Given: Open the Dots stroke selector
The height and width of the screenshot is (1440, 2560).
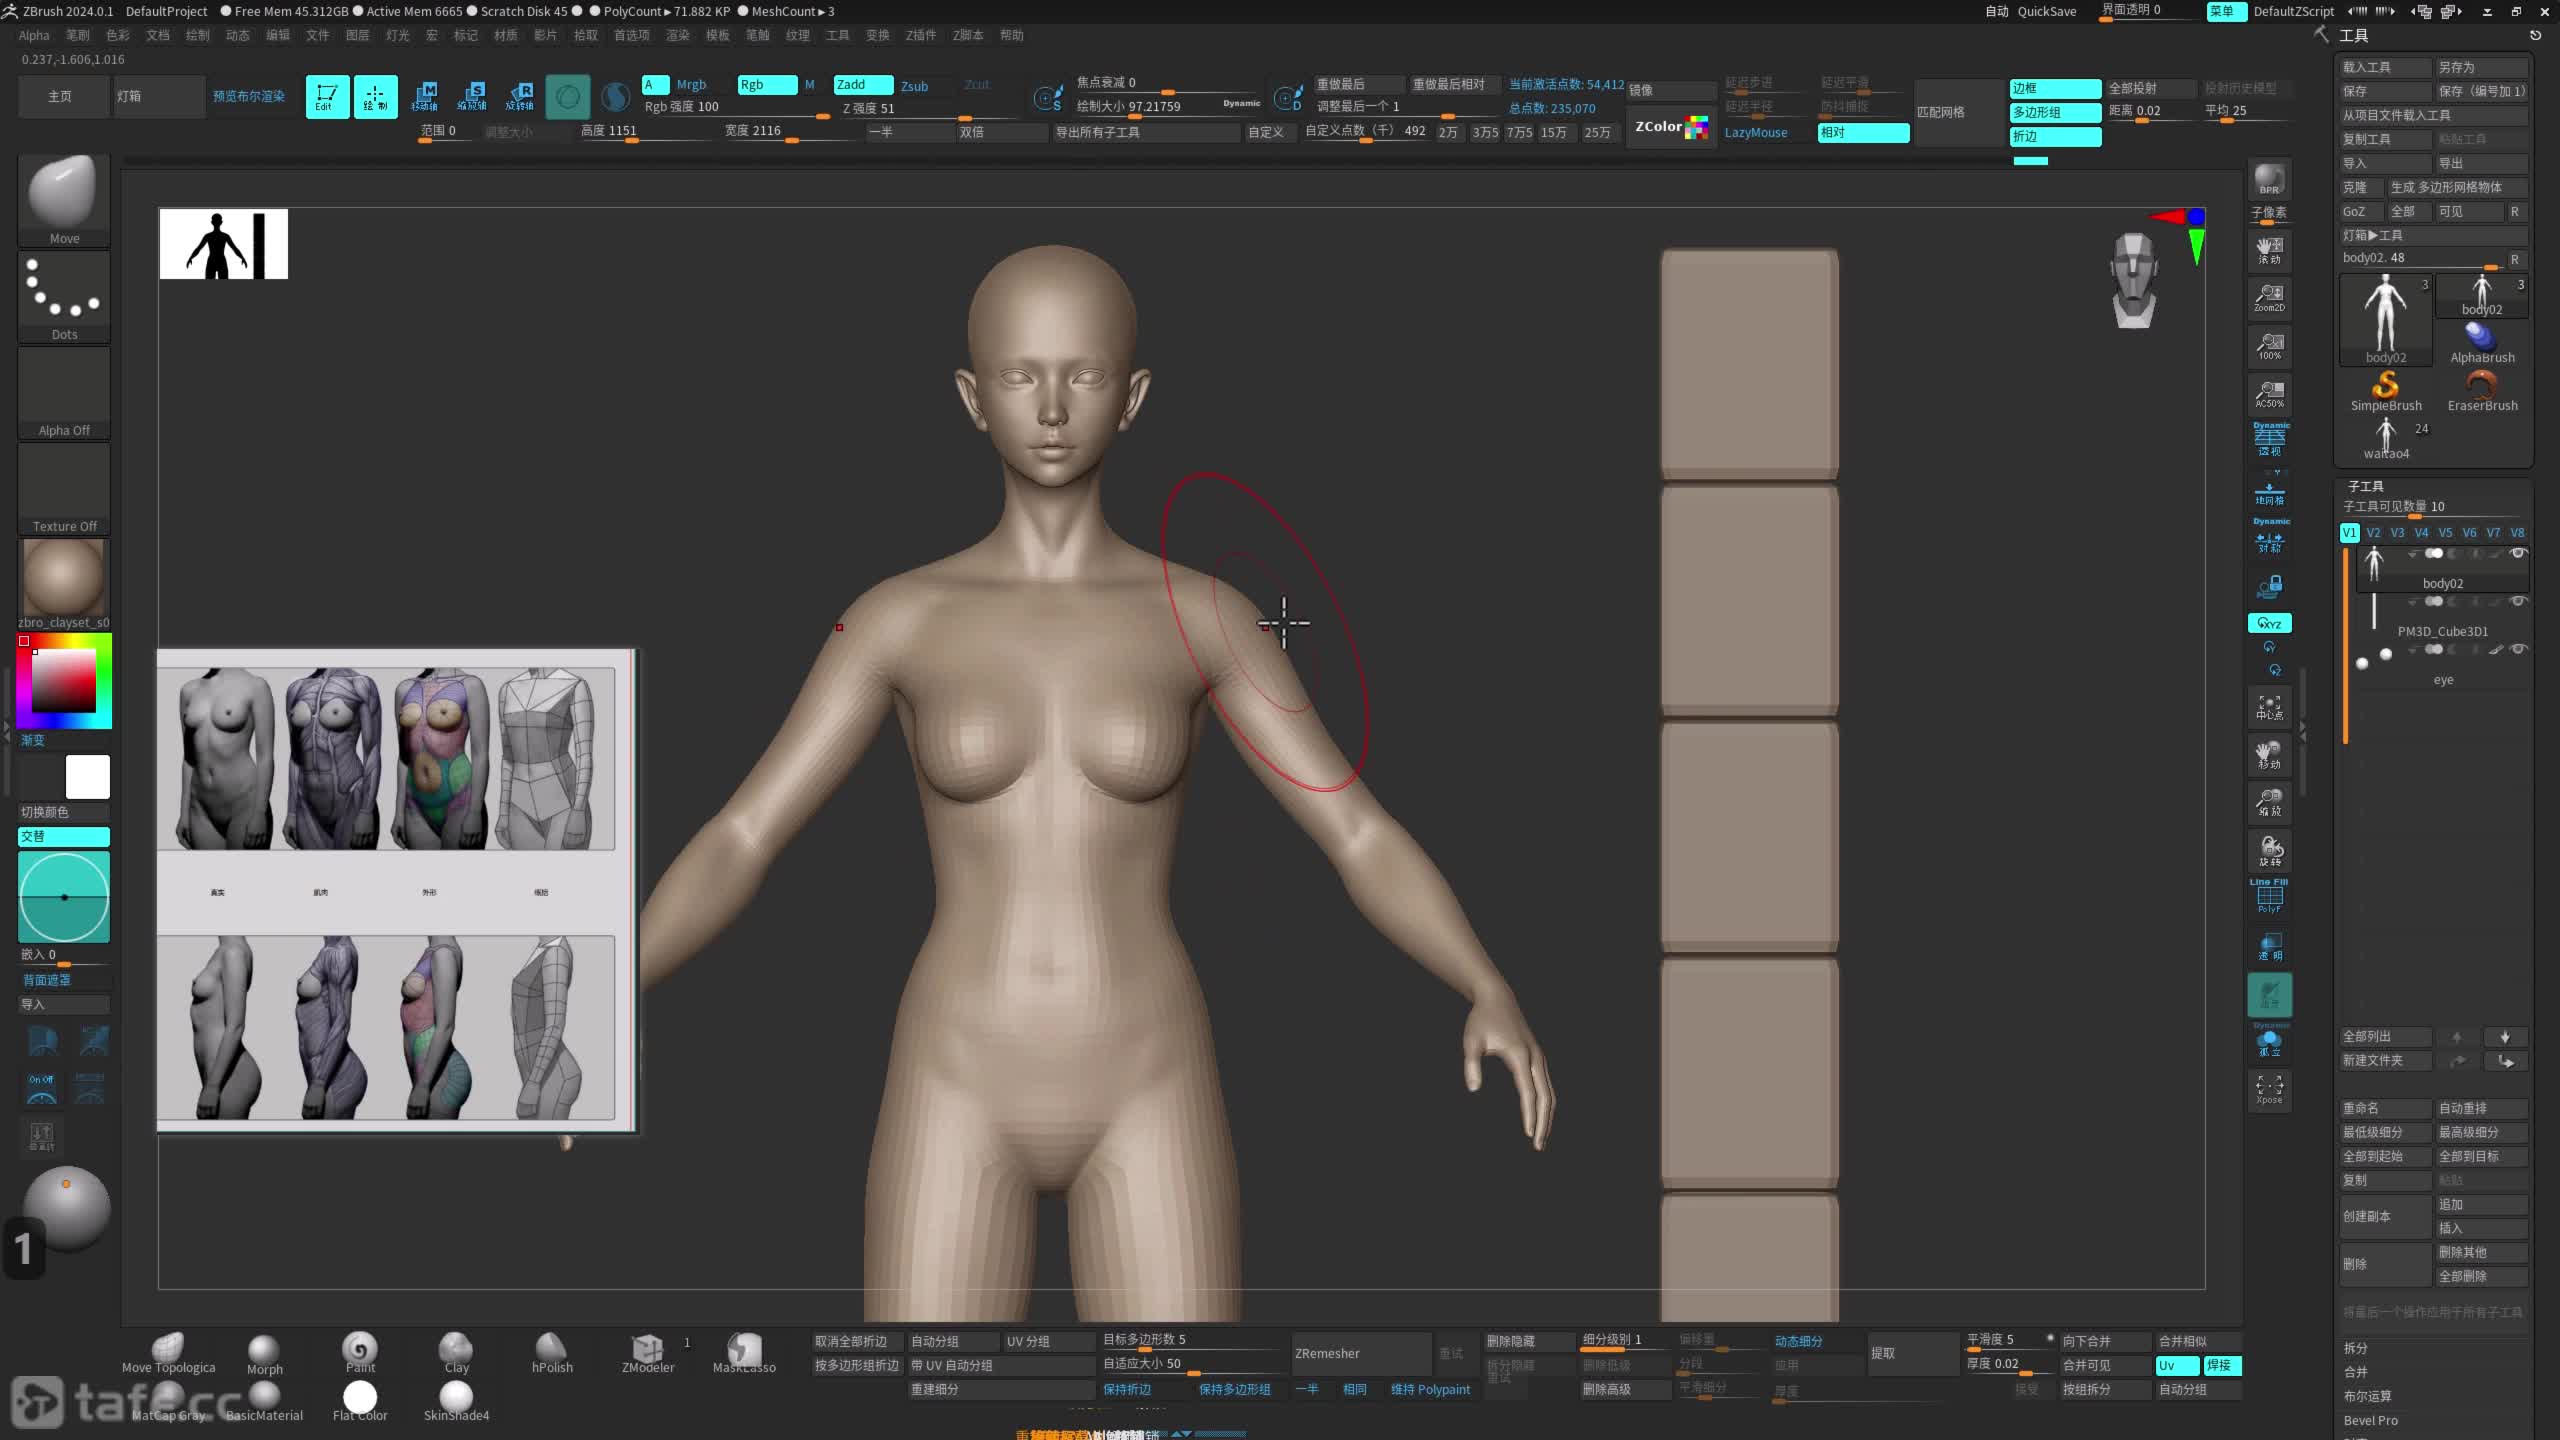Looking at the screenshot, I should (x=64, y=295).
